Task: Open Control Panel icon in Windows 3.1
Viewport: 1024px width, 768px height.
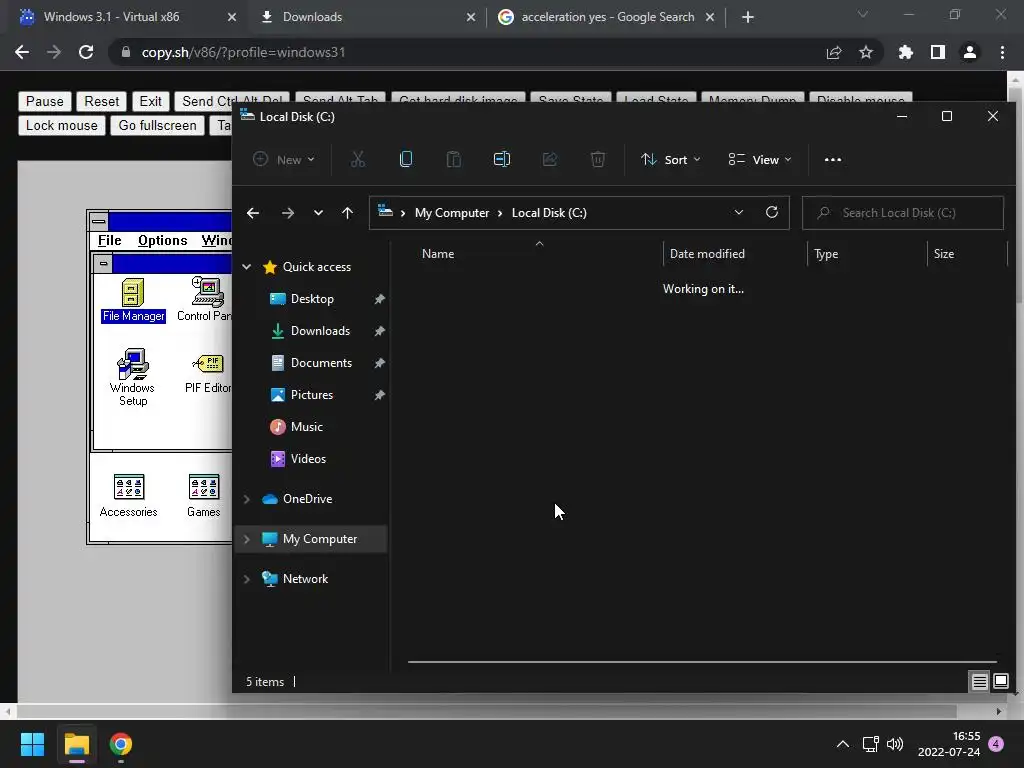Action: tap(205, 299)
